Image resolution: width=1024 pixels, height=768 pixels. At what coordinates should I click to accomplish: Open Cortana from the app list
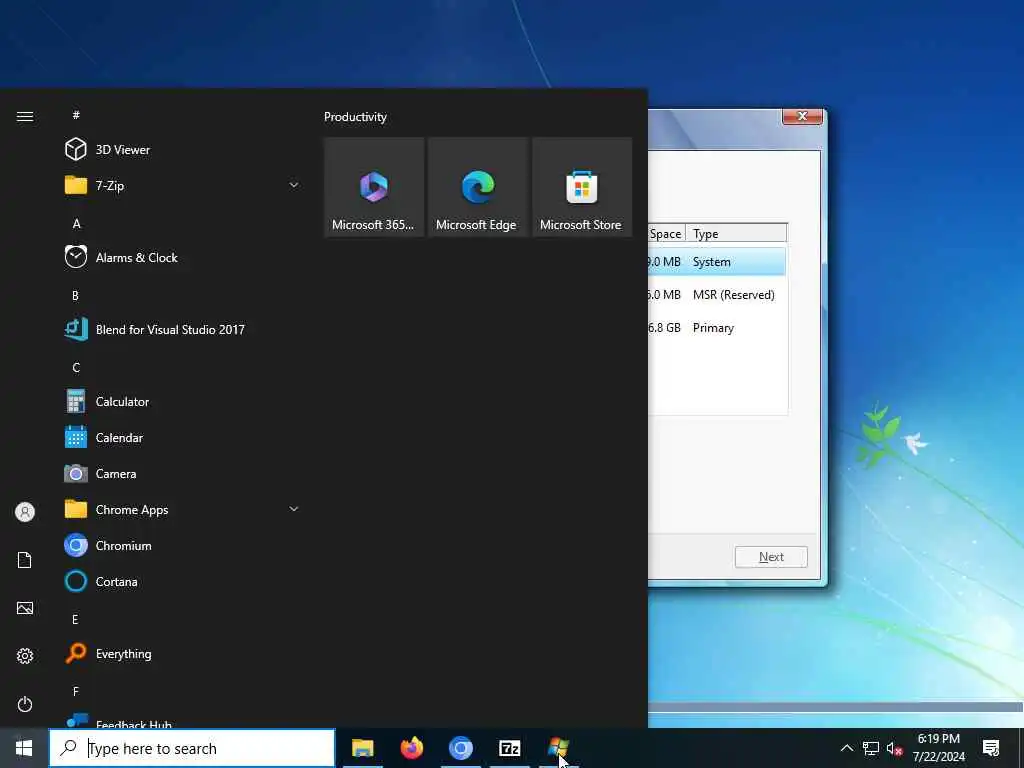(183, 581)
